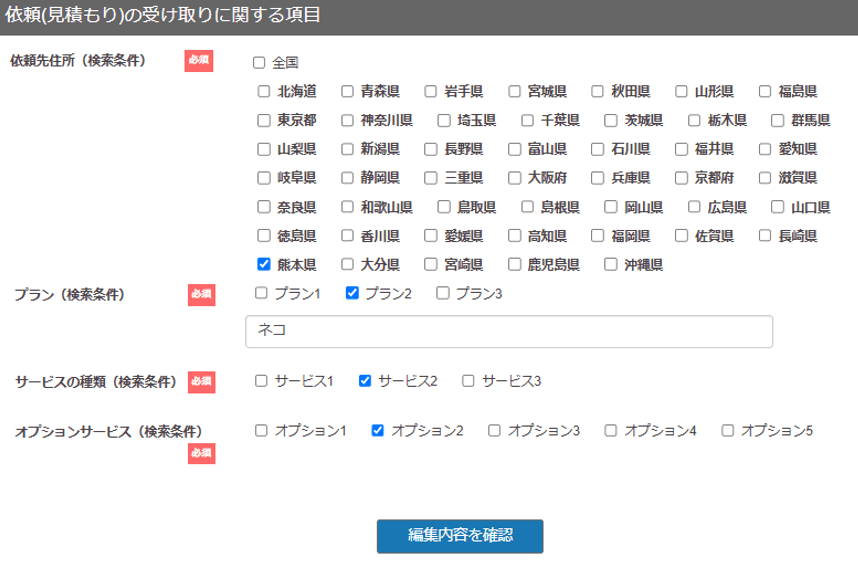
Task: Tick the 宮崎県 checkbox
Action: coord(431,265)
